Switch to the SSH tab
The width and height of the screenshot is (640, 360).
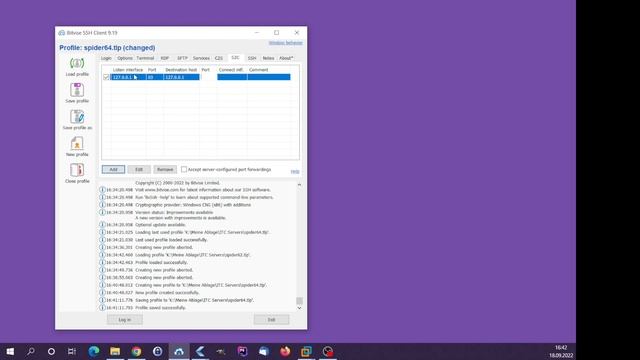(x=252, y=58)
